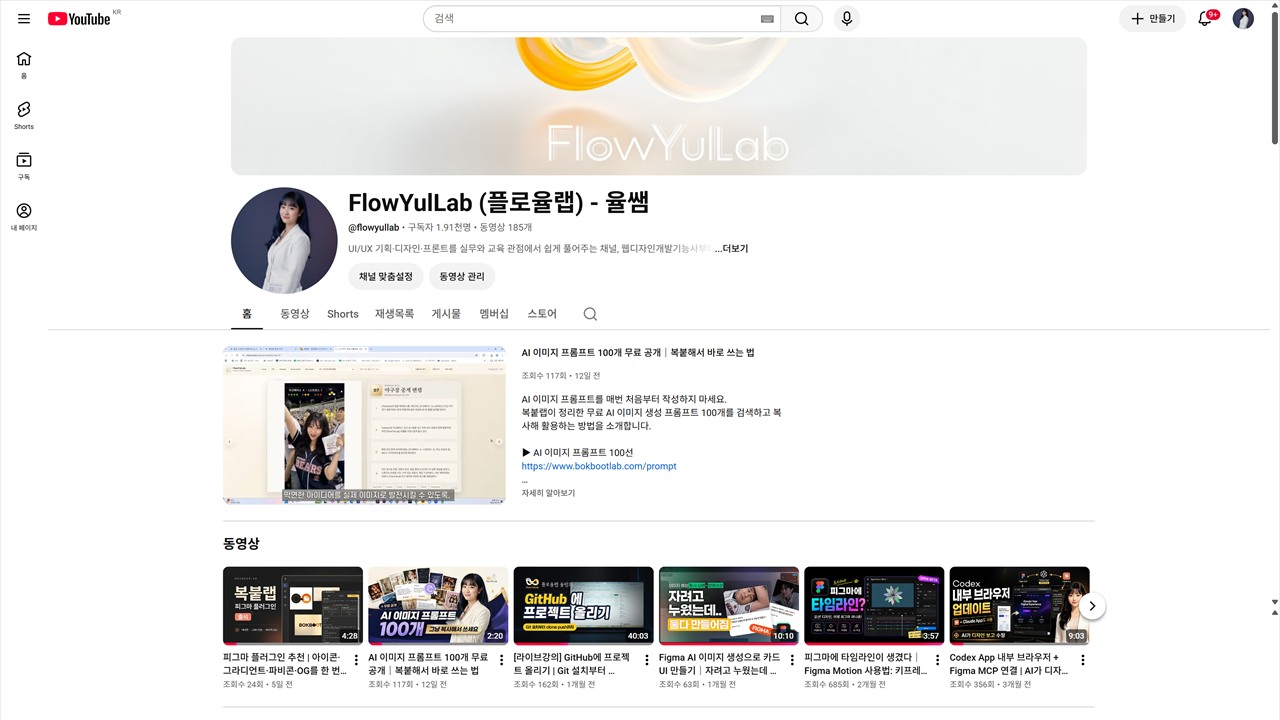Select the 홈 channel tab
The width and height of the screenshot is (1280, 720).
pyautogui.click(x=247, y=313)
